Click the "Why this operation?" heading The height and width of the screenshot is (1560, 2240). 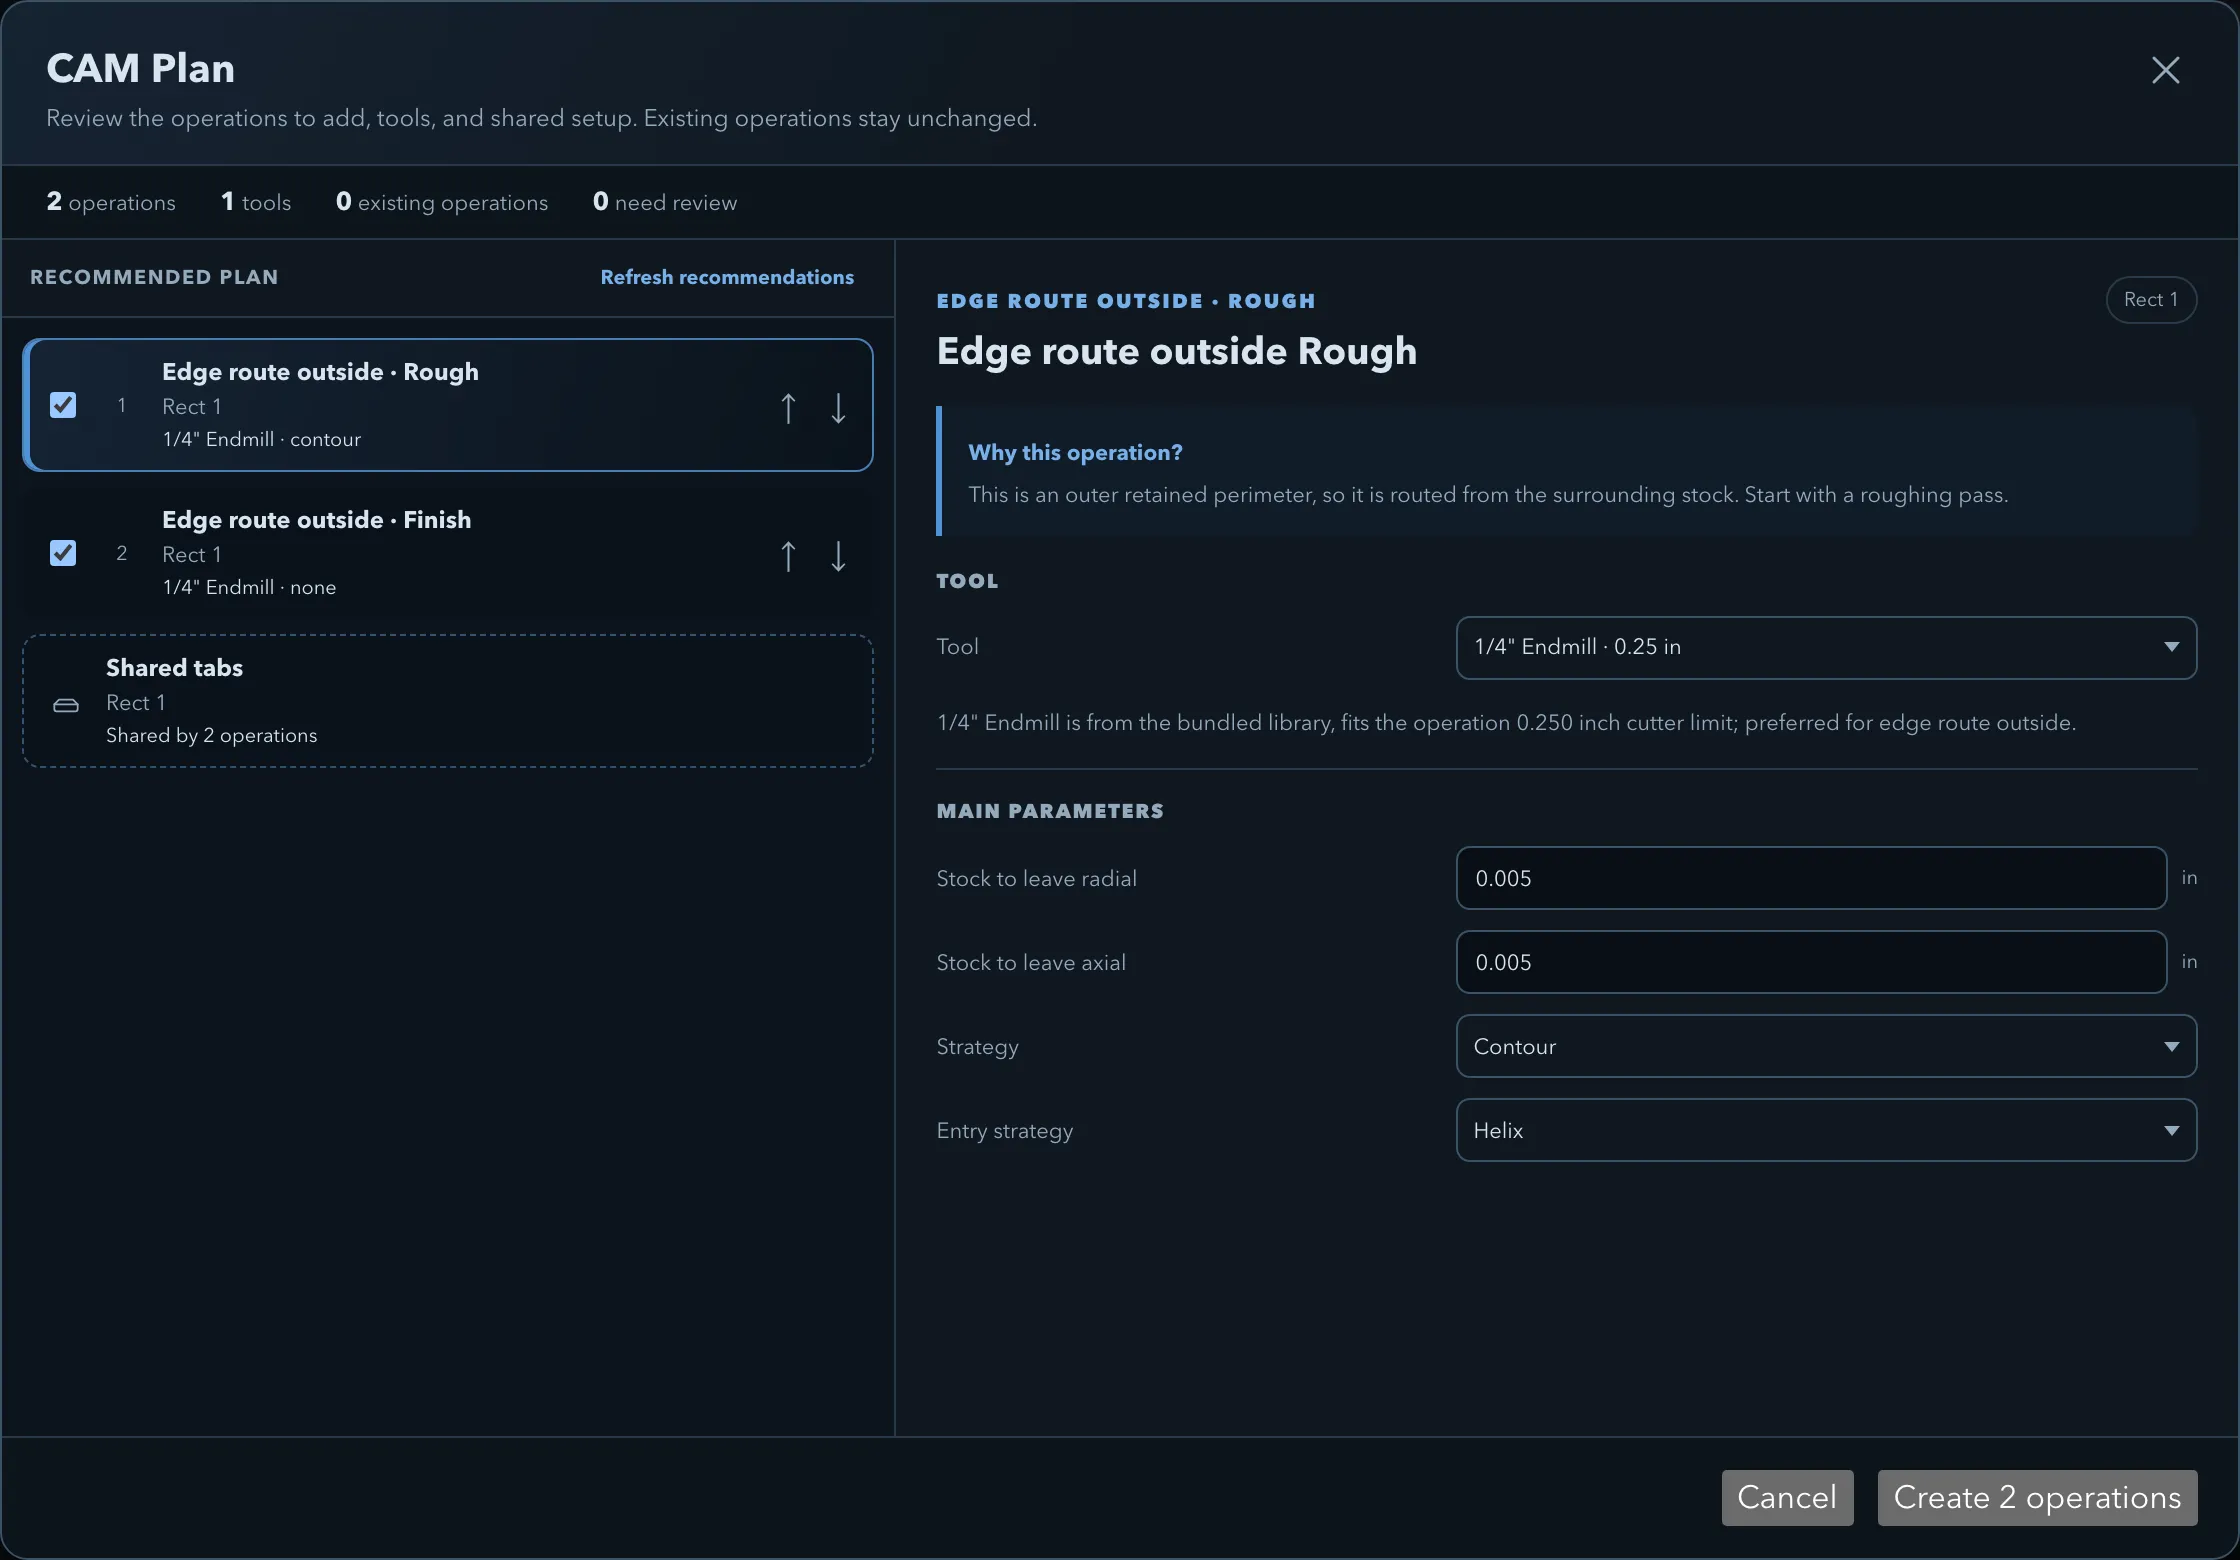point(1075,453)
